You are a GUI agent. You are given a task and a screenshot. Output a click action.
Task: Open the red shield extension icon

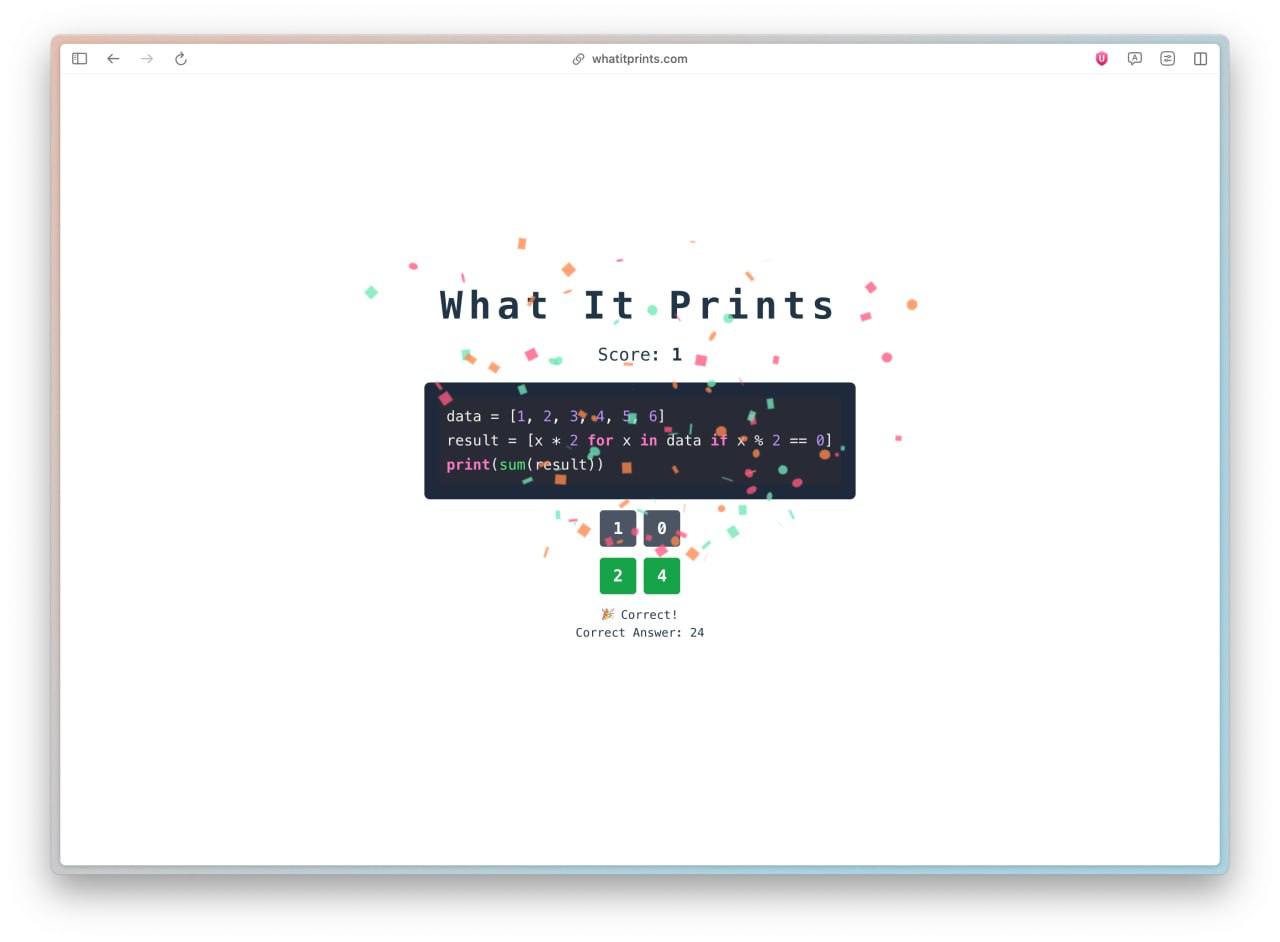point(1101,59)
